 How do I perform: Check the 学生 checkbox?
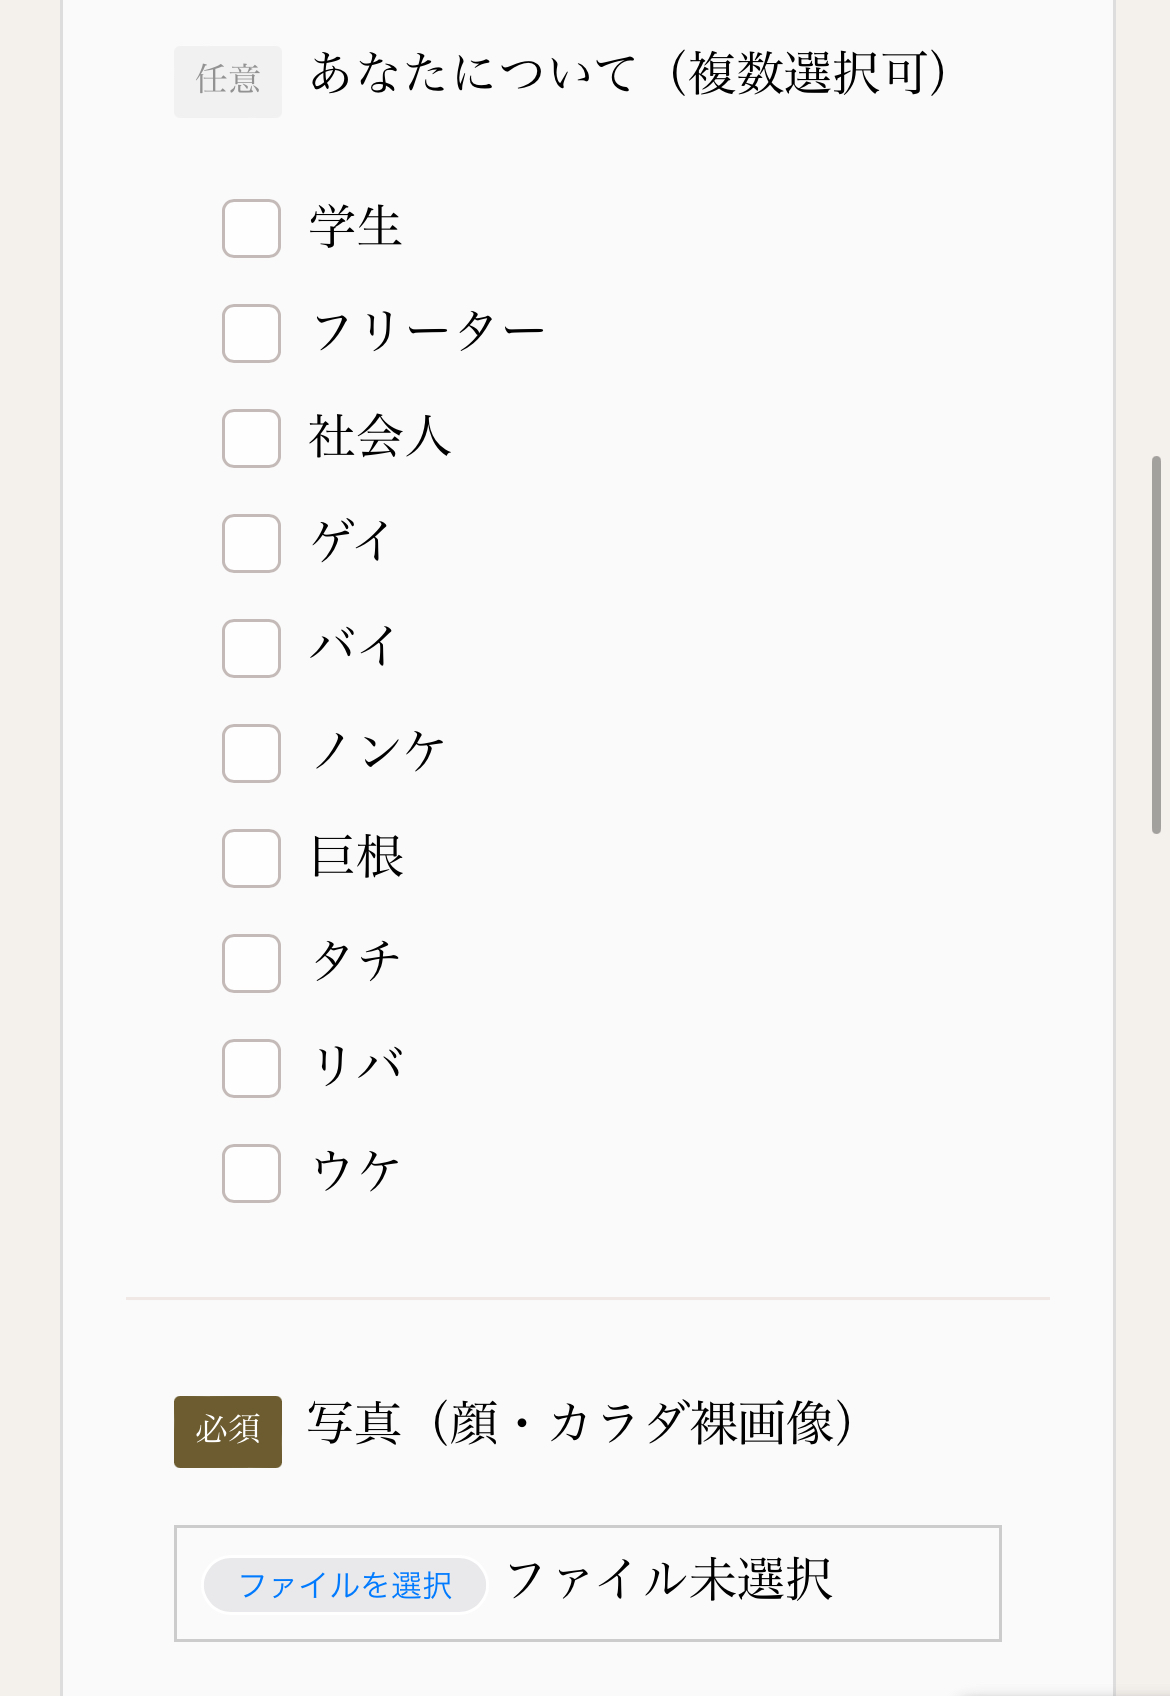(x=251, y=229)
